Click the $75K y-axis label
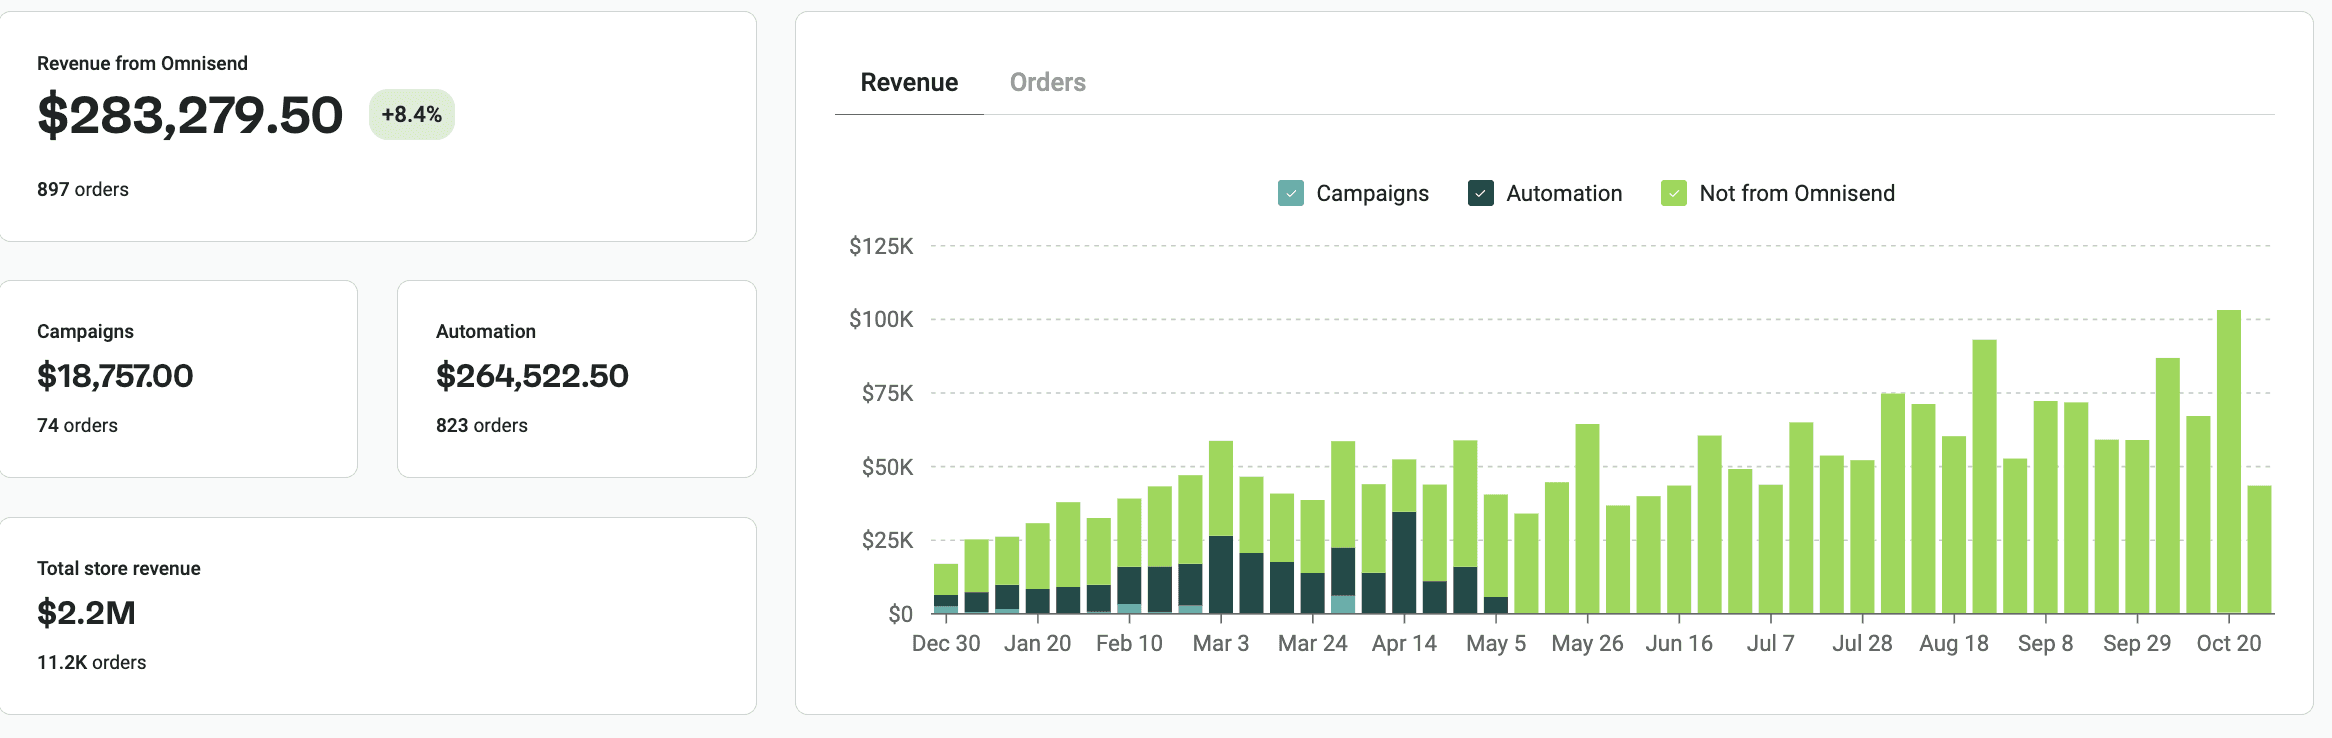Image resolution: width=2332 pixels, height=738 pixels. (x=887, y=393)
